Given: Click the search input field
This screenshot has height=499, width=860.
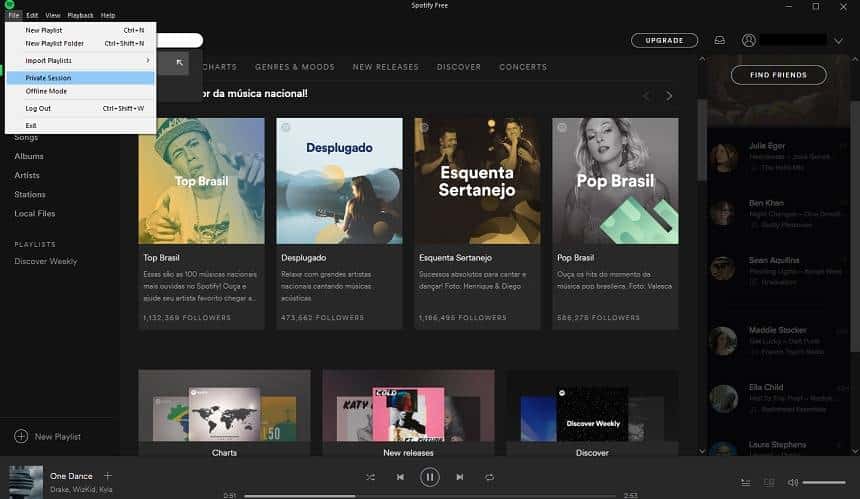Looking at the screenshot, I should pyautogui.click(x=179, y=40).
